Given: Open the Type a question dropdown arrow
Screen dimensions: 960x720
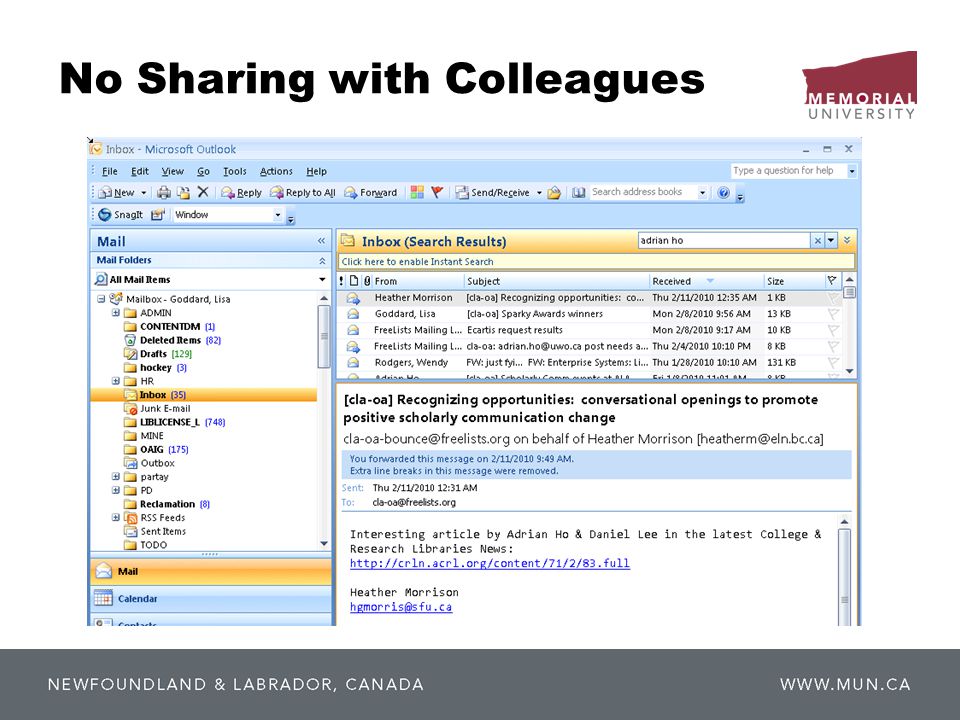Looking at the screenshot, I should [x=852, y=171].
